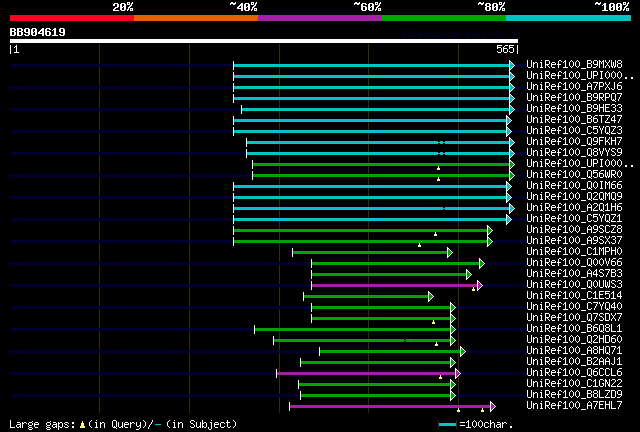Select the UniRef100_B8LZD9 label
Viewport: 640px width, 432px height.
click(x=574, y=395)
